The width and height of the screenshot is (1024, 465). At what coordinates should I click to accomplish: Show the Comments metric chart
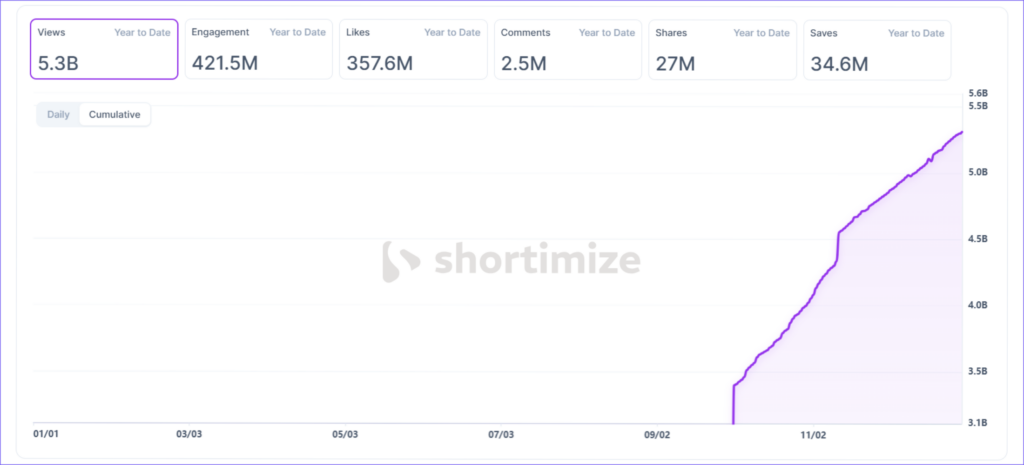click(568, 49)
